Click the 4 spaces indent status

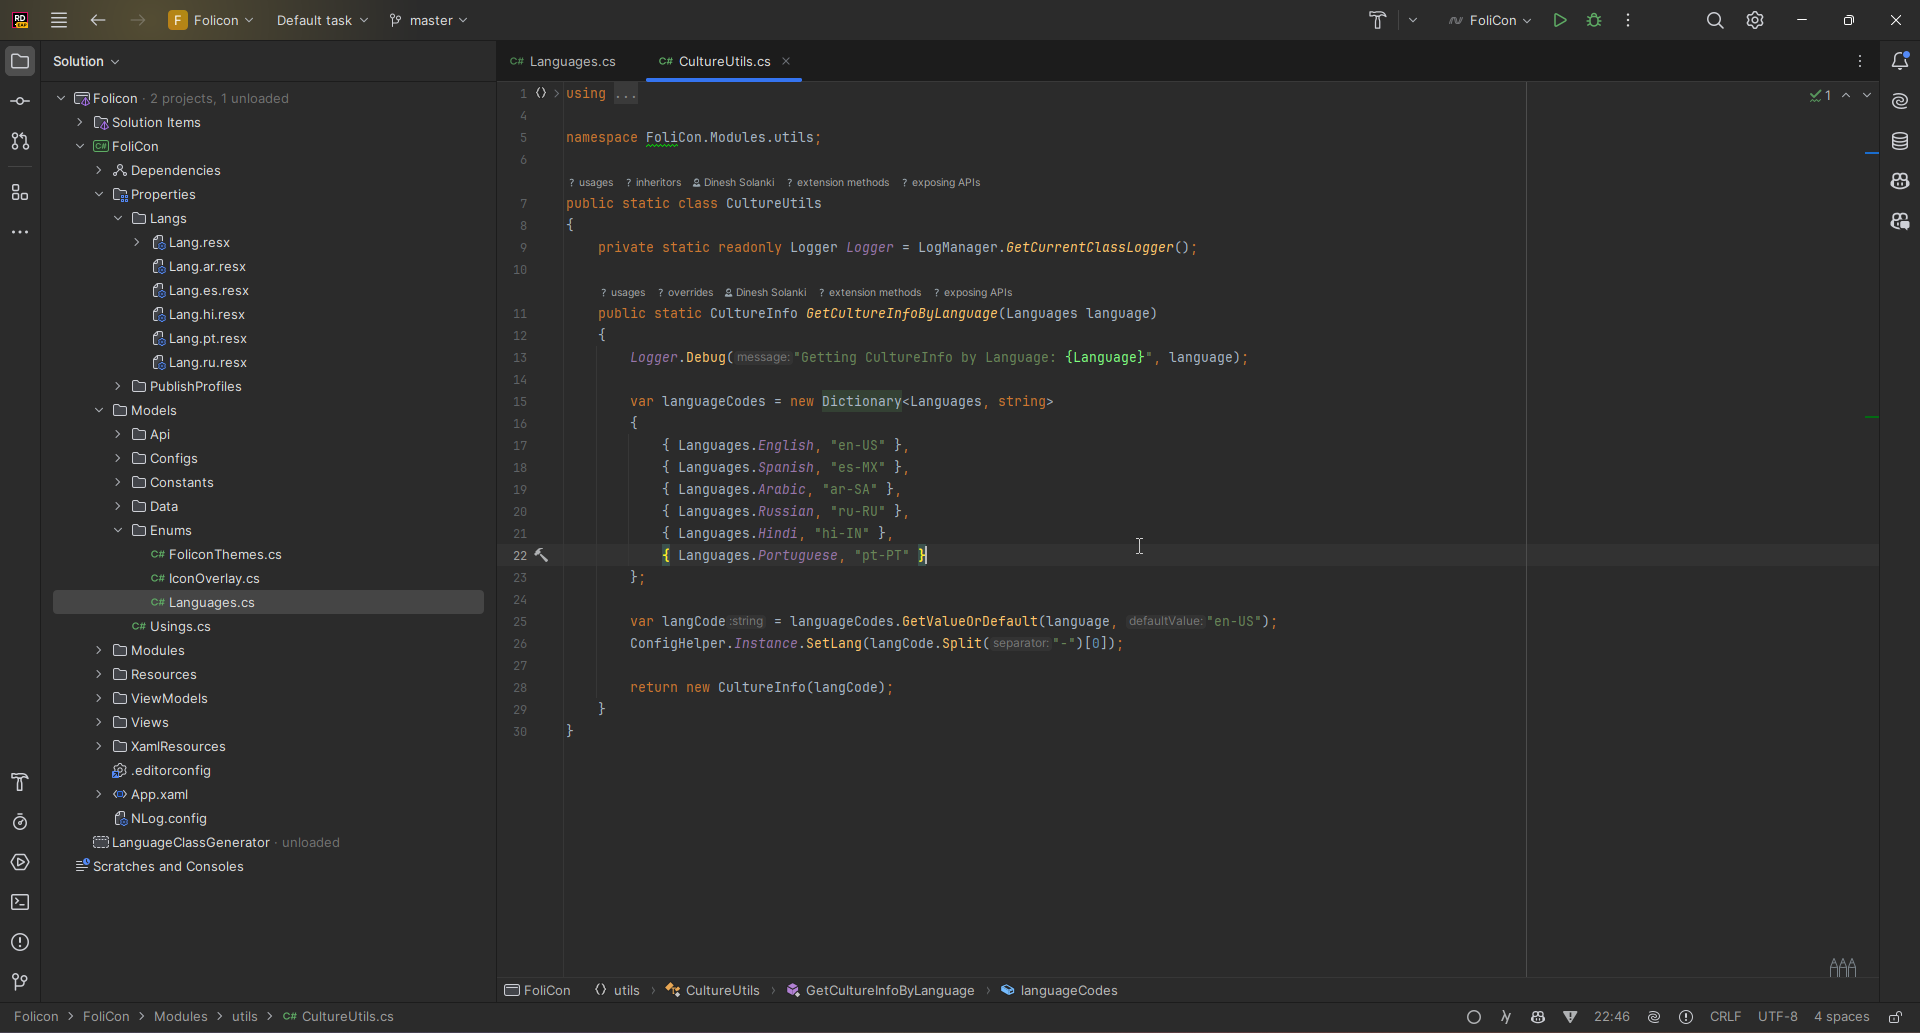tap(1842, 1017)
